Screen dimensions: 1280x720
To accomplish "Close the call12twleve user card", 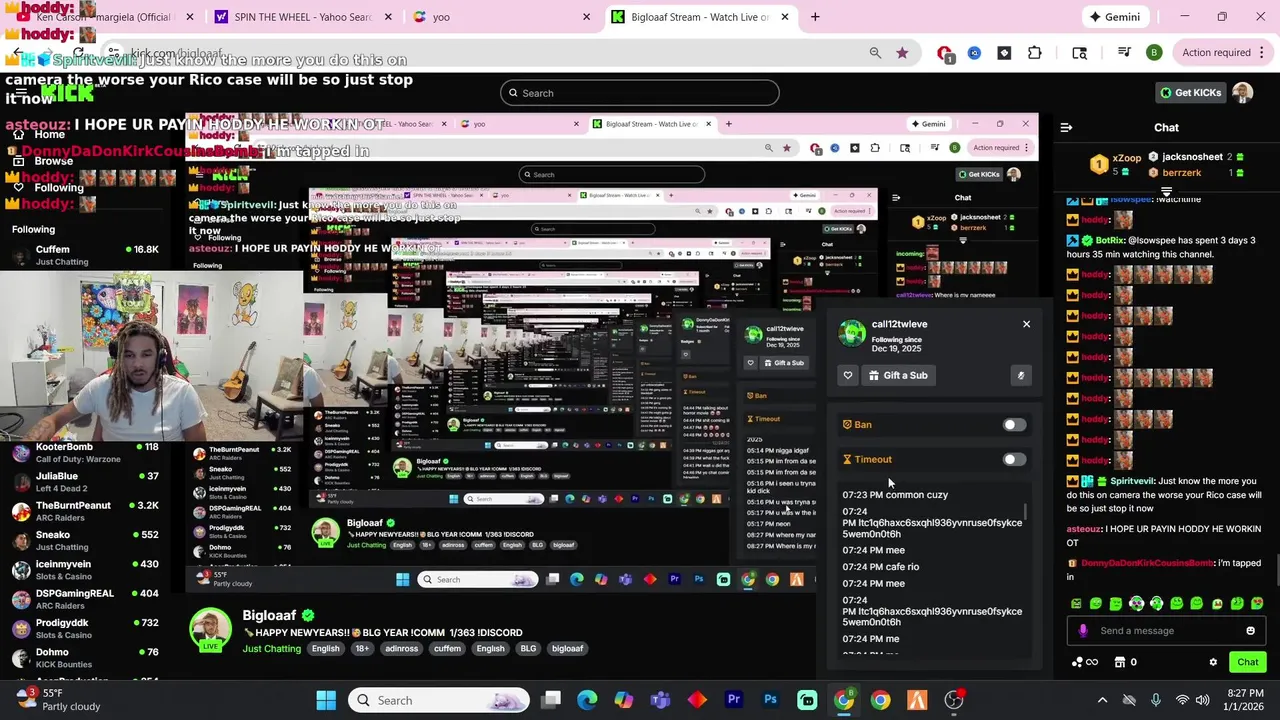I will click(x=1026, y=324).
